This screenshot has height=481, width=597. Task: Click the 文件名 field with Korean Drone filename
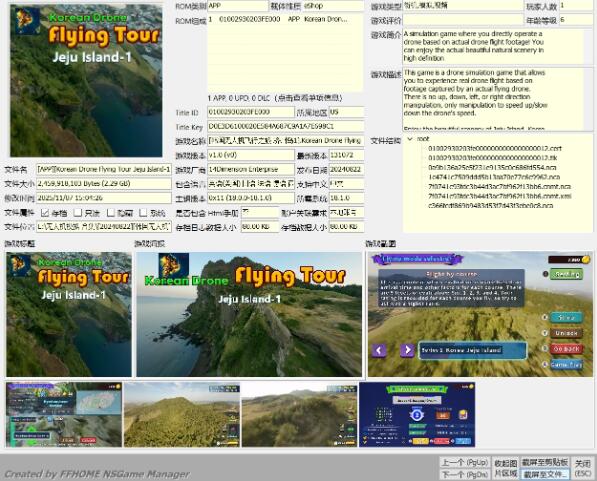(104, 169)
